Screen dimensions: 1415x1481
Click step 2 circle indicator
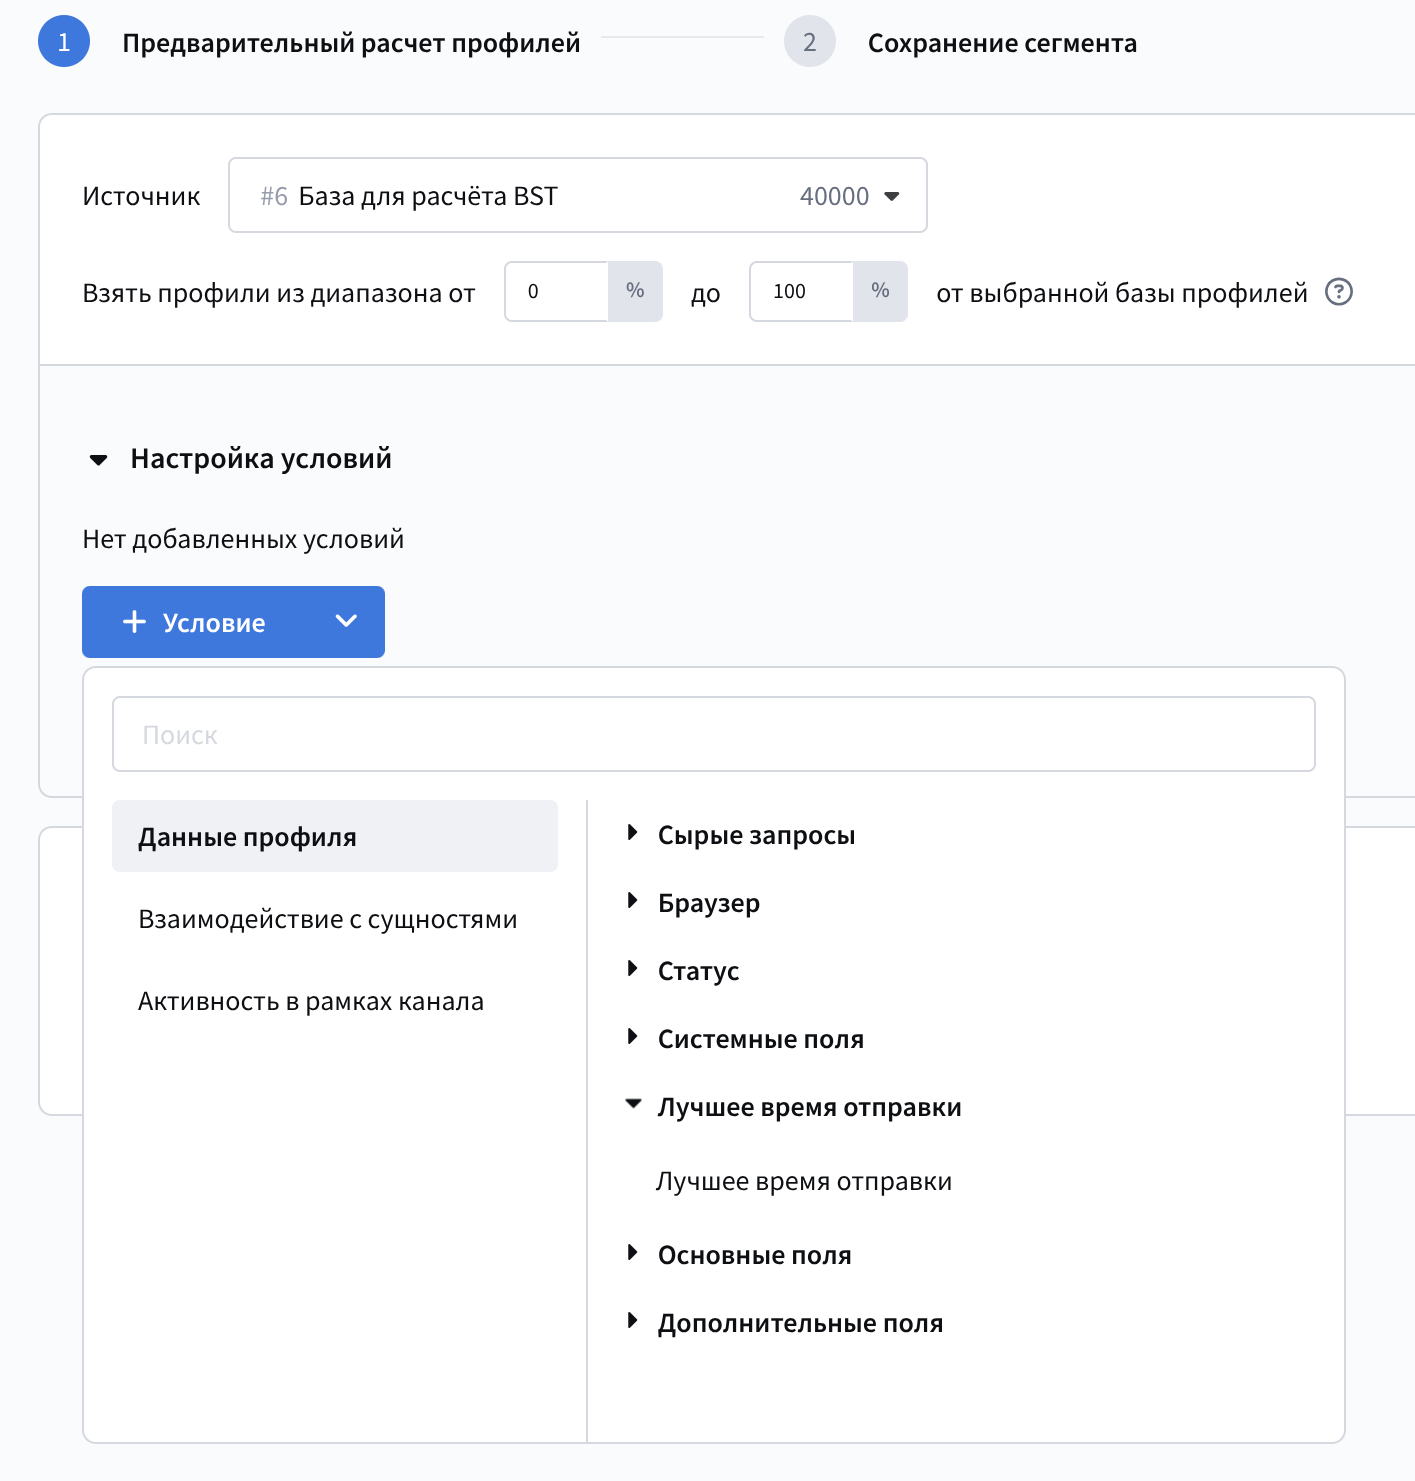click(x=809, y=42)
